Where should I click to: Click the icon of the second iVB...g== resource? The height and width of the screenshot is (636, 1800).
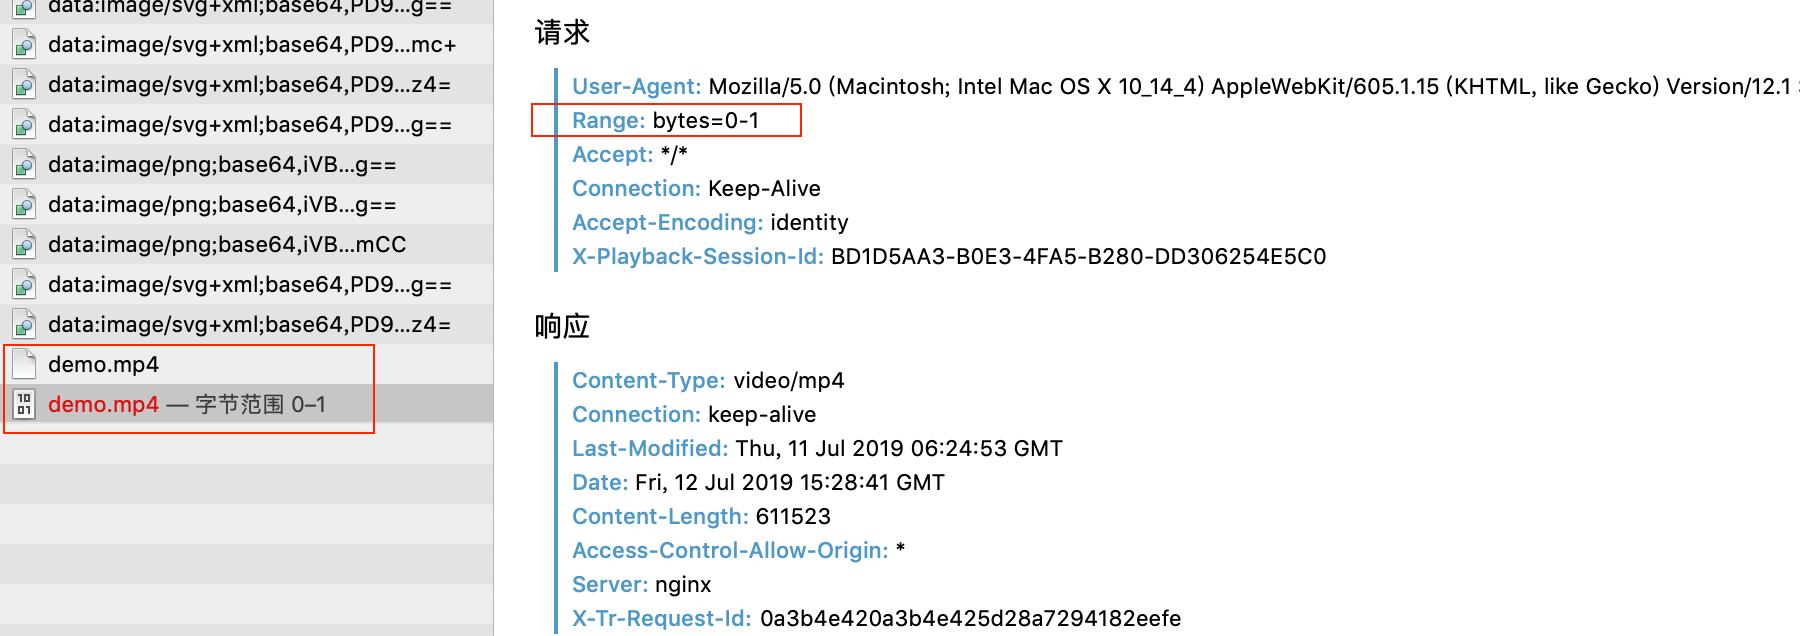[x=22, y=204]
